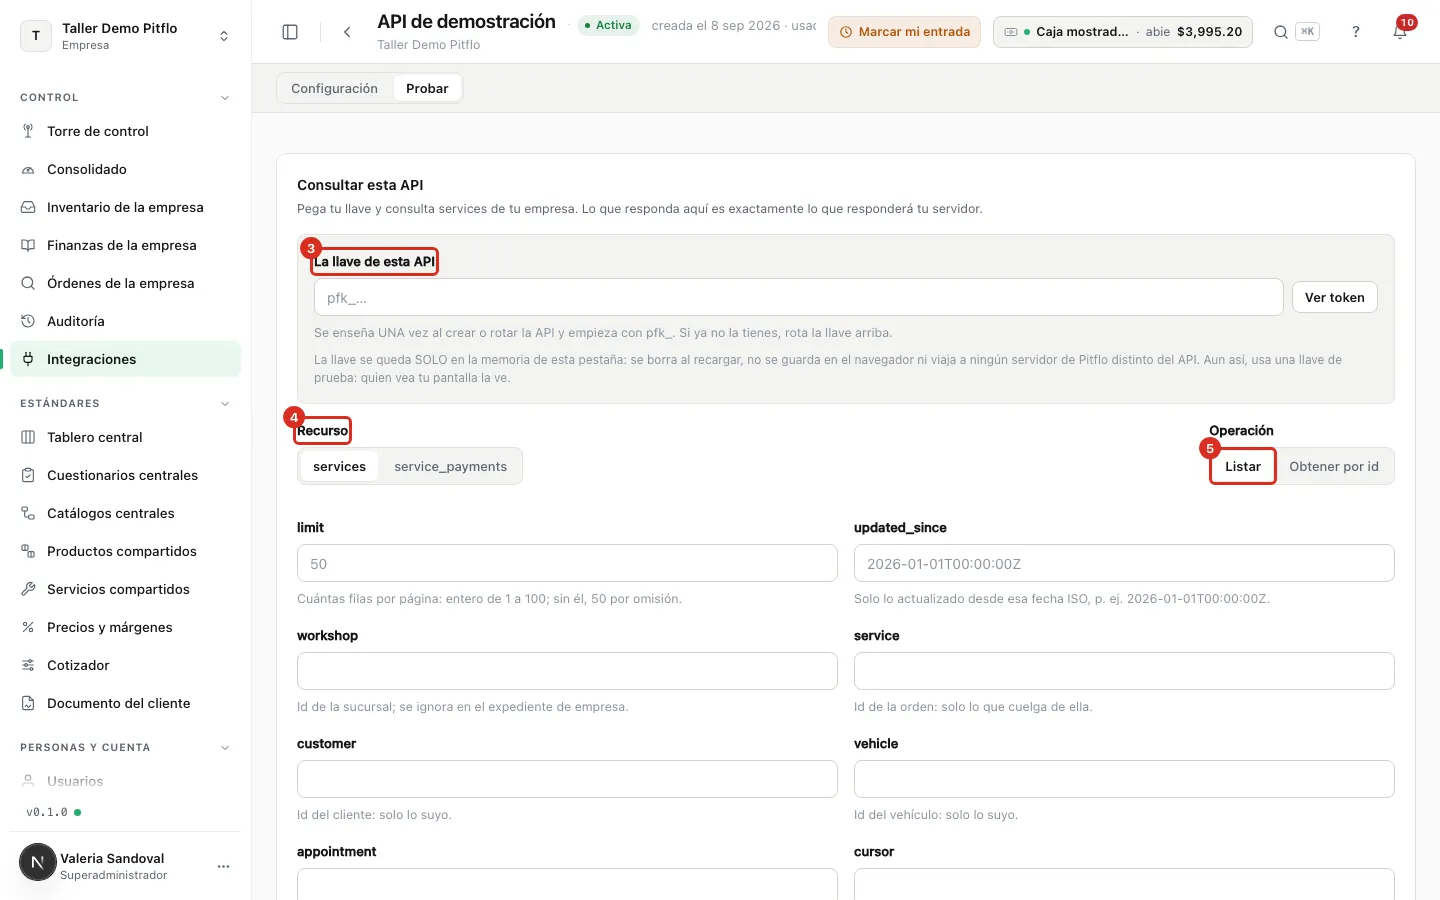This screenshot has width=1440, height=900.
Task: Click the Integraciones plug icon
Action: [28, 359]
